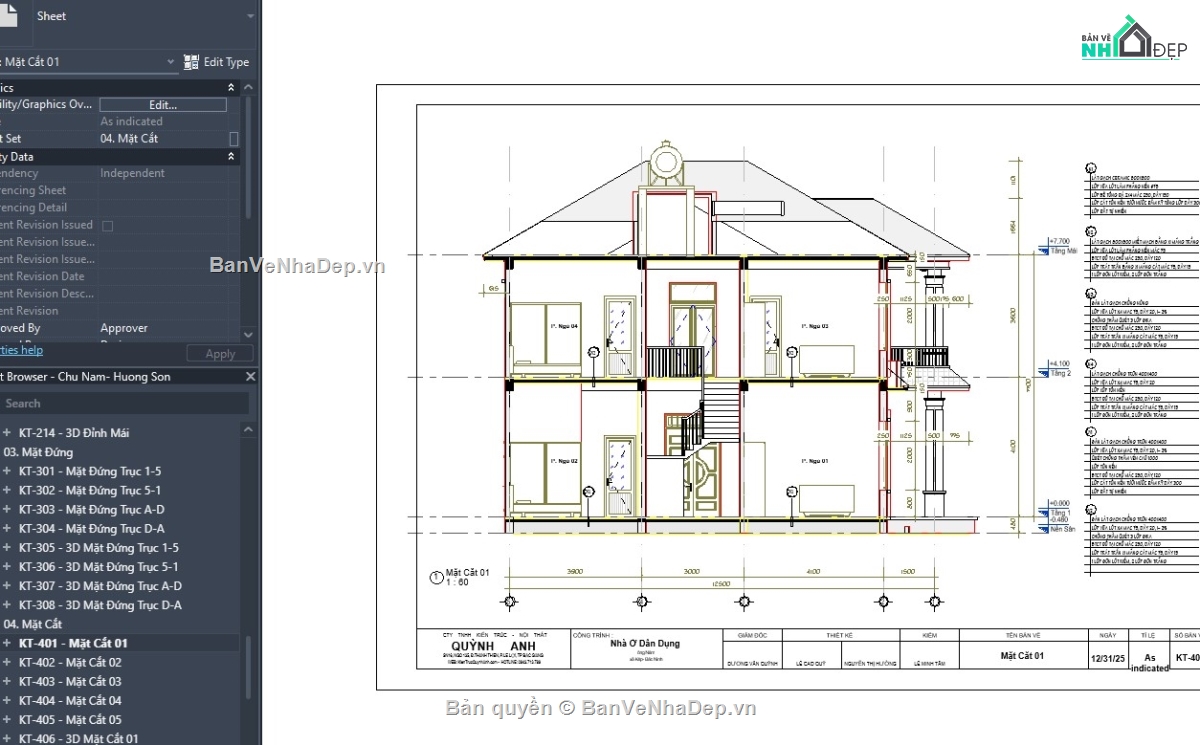This screenshot has width=1200, height=745.
Task: Expand KT-214 - 3D Đỉnh Mái node
Action: (7, 433)
